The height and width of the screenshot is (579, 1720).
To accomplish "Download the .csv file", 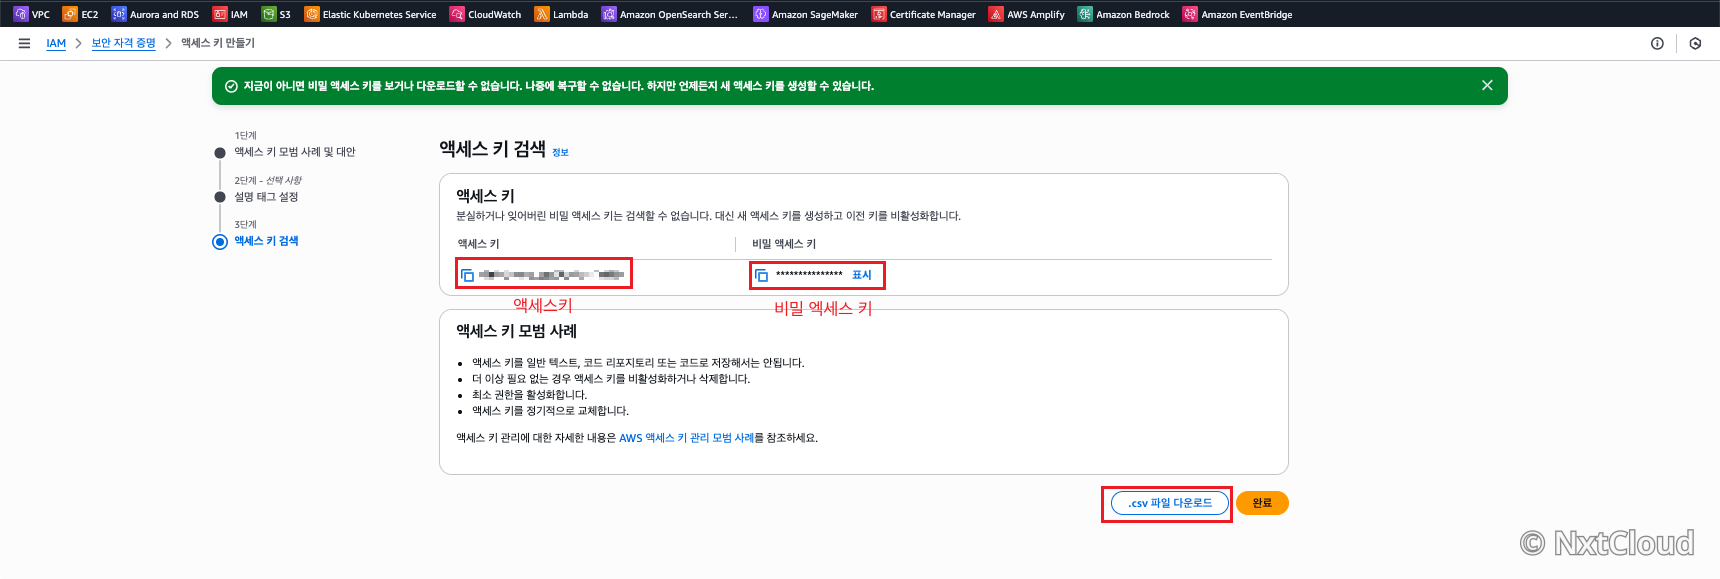I will tap(1170, 503).
